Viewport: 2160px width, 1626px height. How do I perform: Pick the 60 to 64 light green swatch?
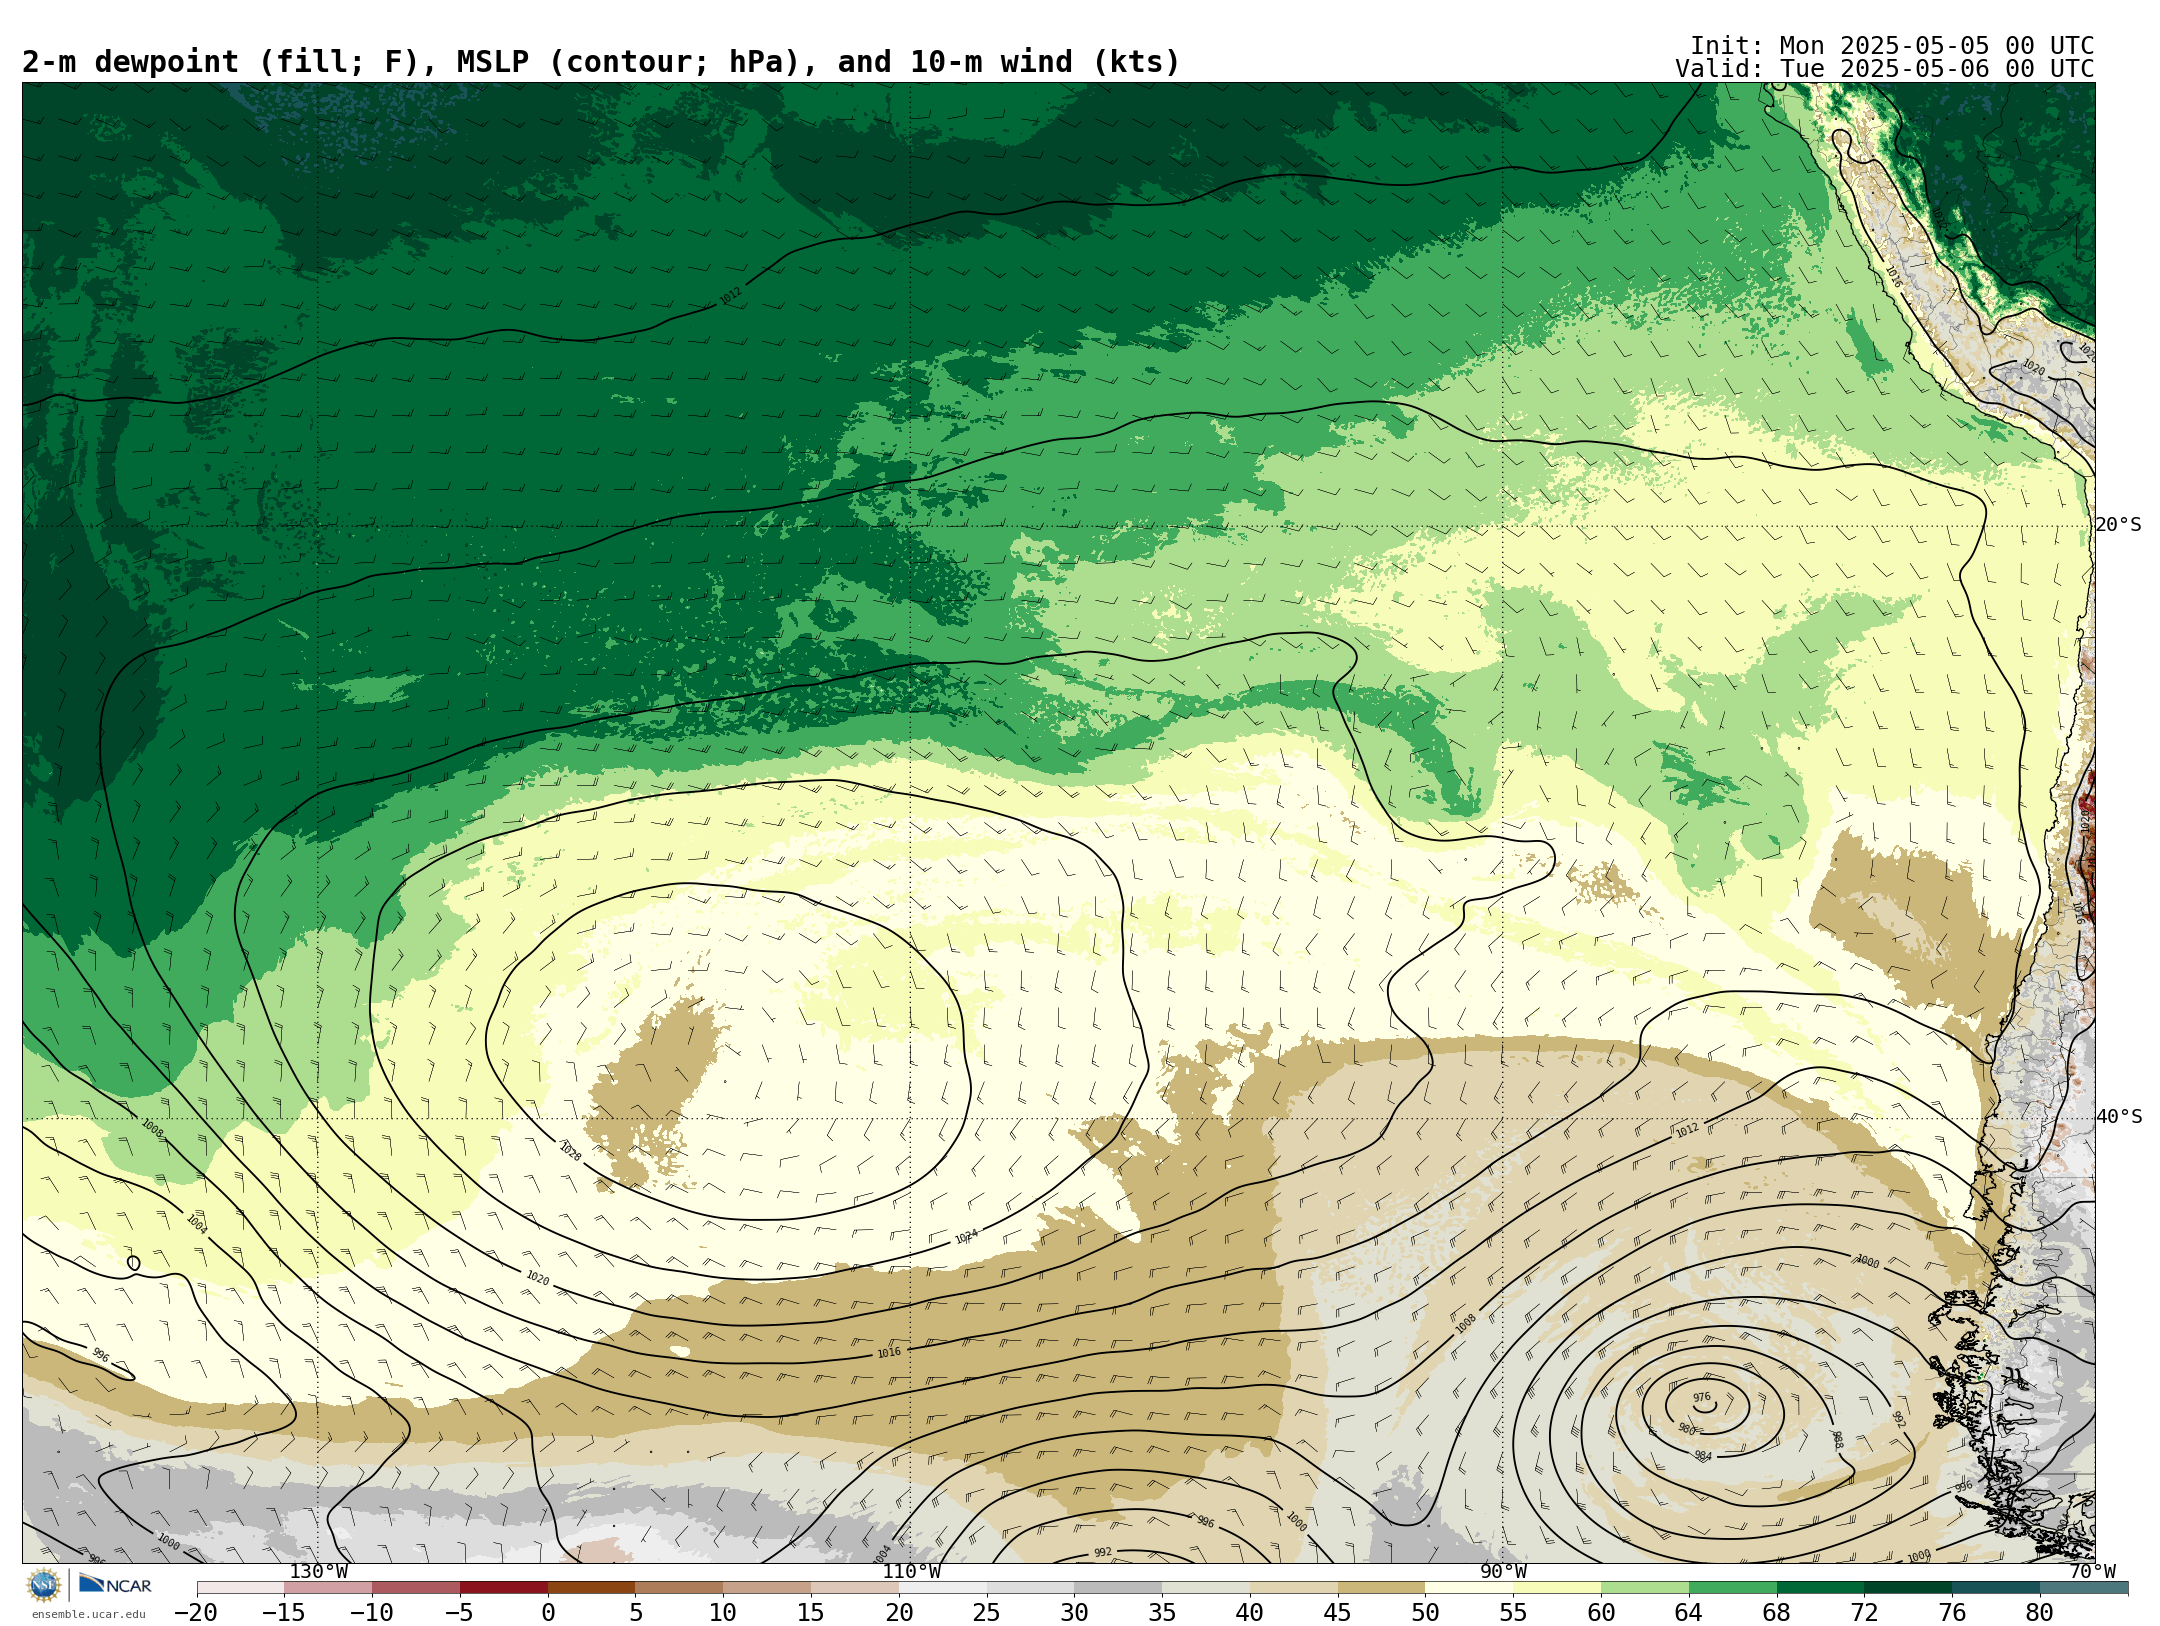1645,1588
